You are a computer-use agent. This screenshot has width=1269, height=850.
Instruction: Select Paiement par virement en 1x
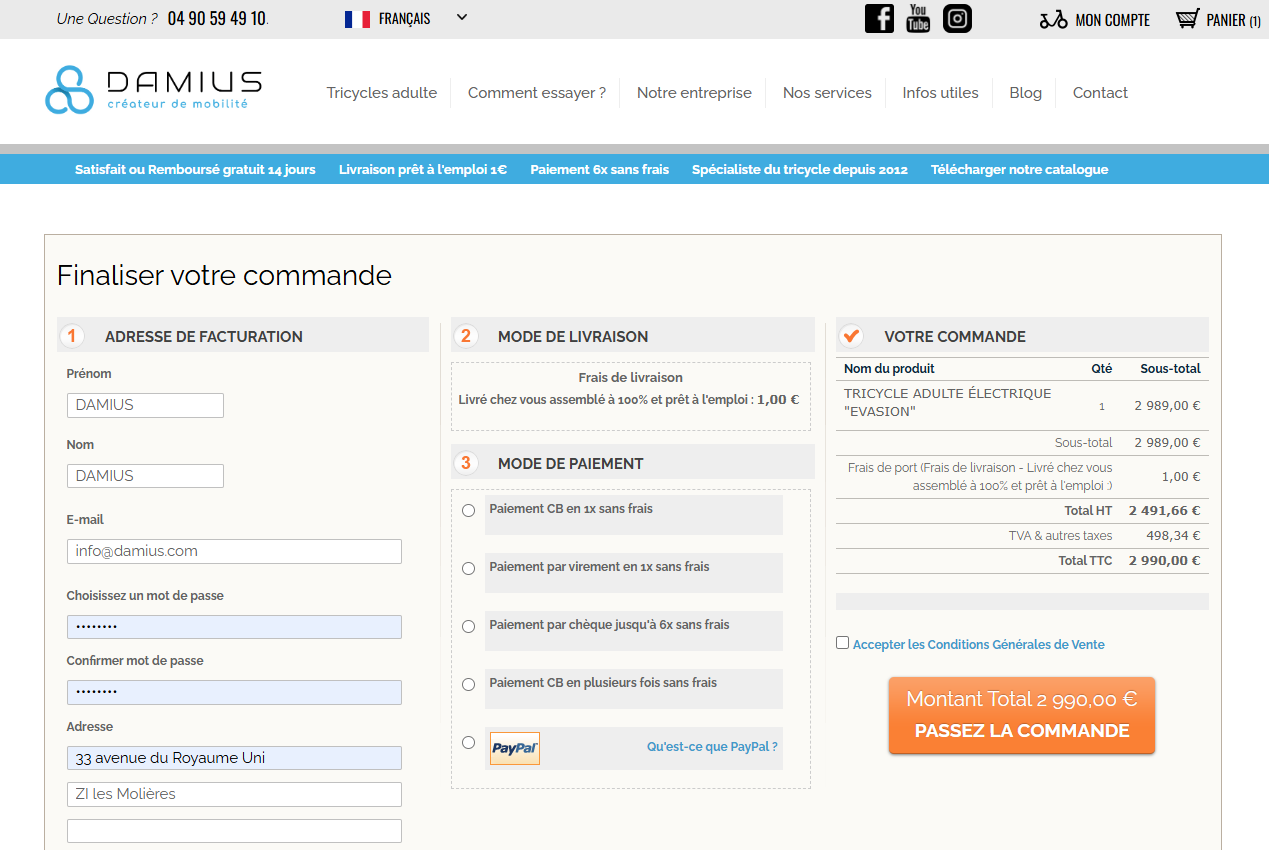click(x=468, y=568)
